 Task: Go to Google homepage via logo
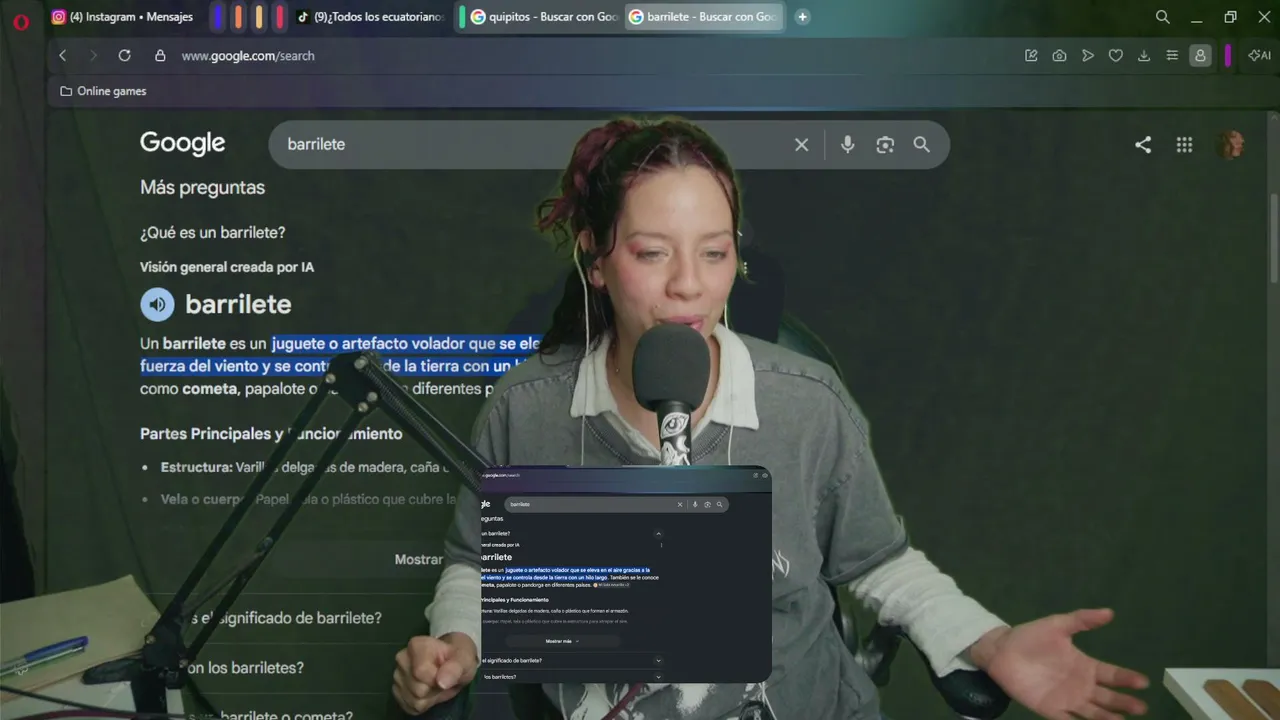[182, 144]
